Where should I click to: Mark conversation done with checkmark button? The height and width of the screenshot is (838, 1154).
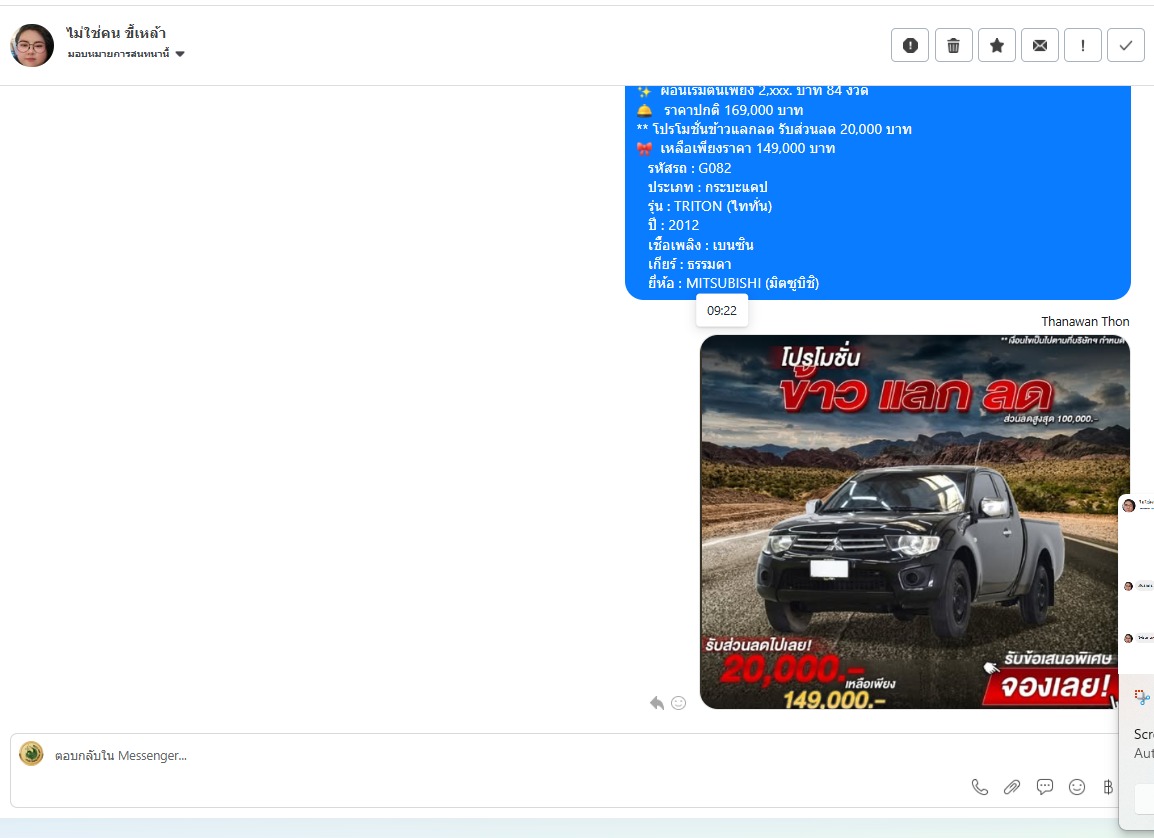(x=1126, y=46)
